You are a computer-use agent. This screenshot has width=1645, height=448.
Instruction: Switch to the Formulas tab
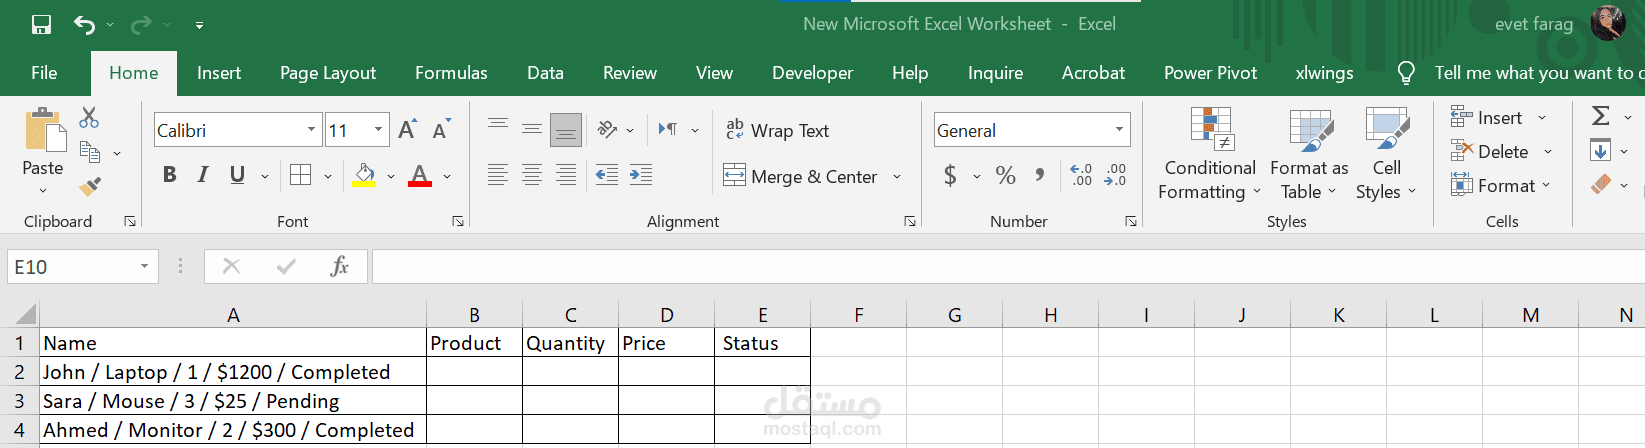(x=451, y=73)
